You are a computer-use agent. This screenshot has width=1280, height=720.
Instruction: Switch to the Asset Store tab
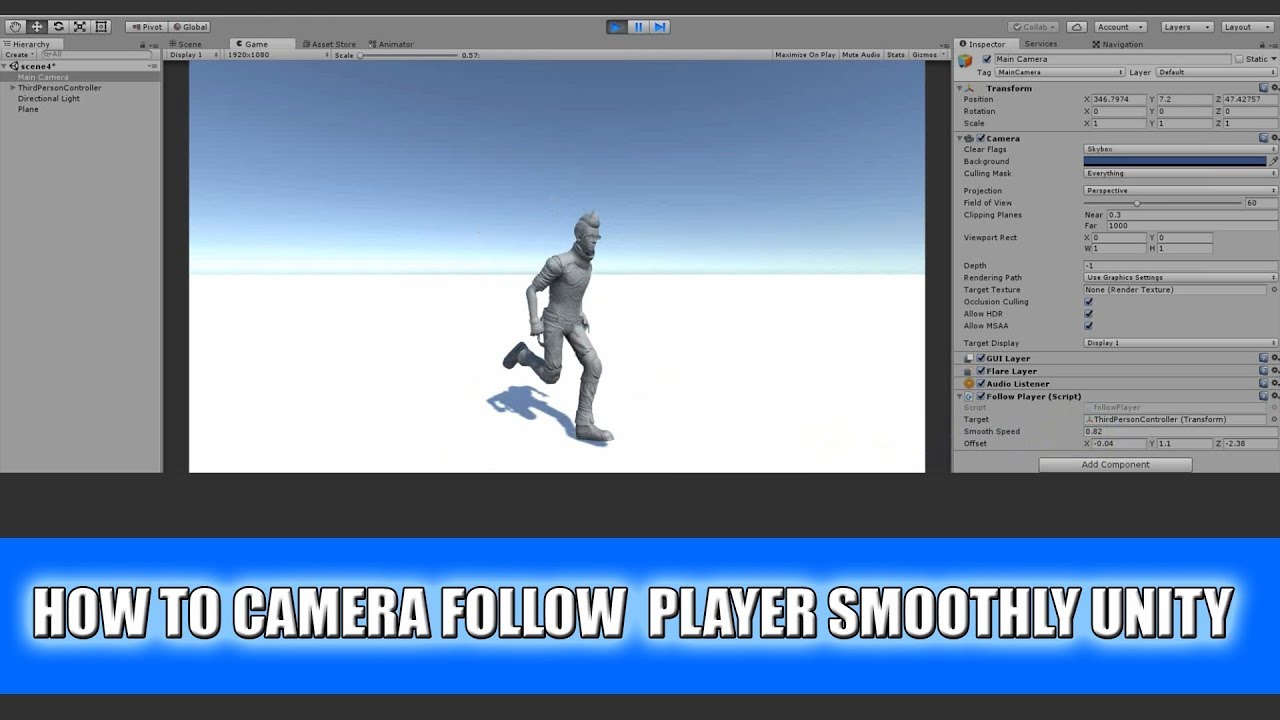pyautogui.click(x=329, y=44)
